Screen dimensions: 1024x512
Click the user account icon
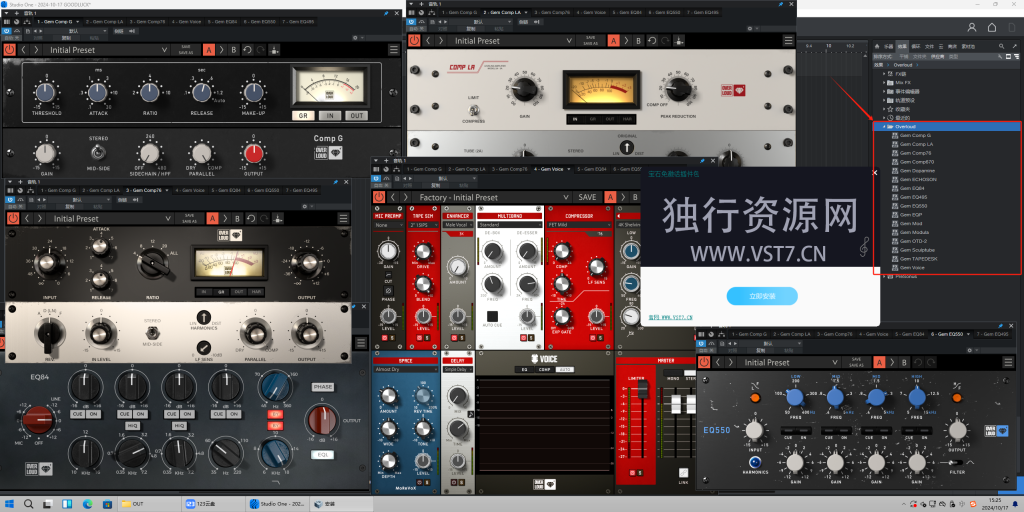972,27
